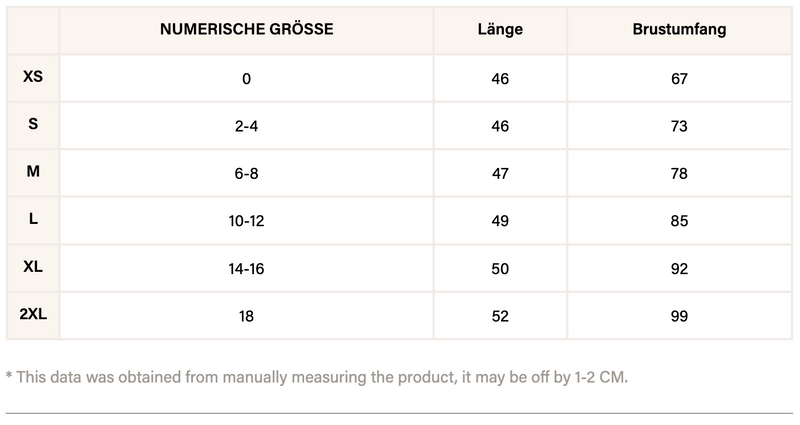Screen dimensions: 800x425
Task: Select the Länge value 49 for L
Action: tap(500, 221)
